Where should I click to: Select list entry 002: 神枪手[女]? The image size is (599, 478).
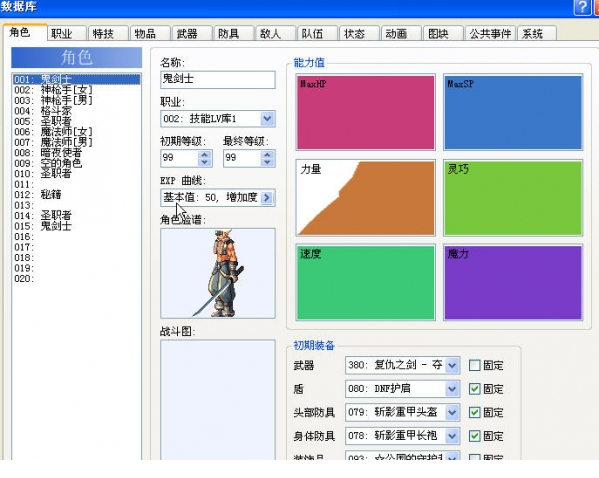pyautogui.click(x=76, y=90)
